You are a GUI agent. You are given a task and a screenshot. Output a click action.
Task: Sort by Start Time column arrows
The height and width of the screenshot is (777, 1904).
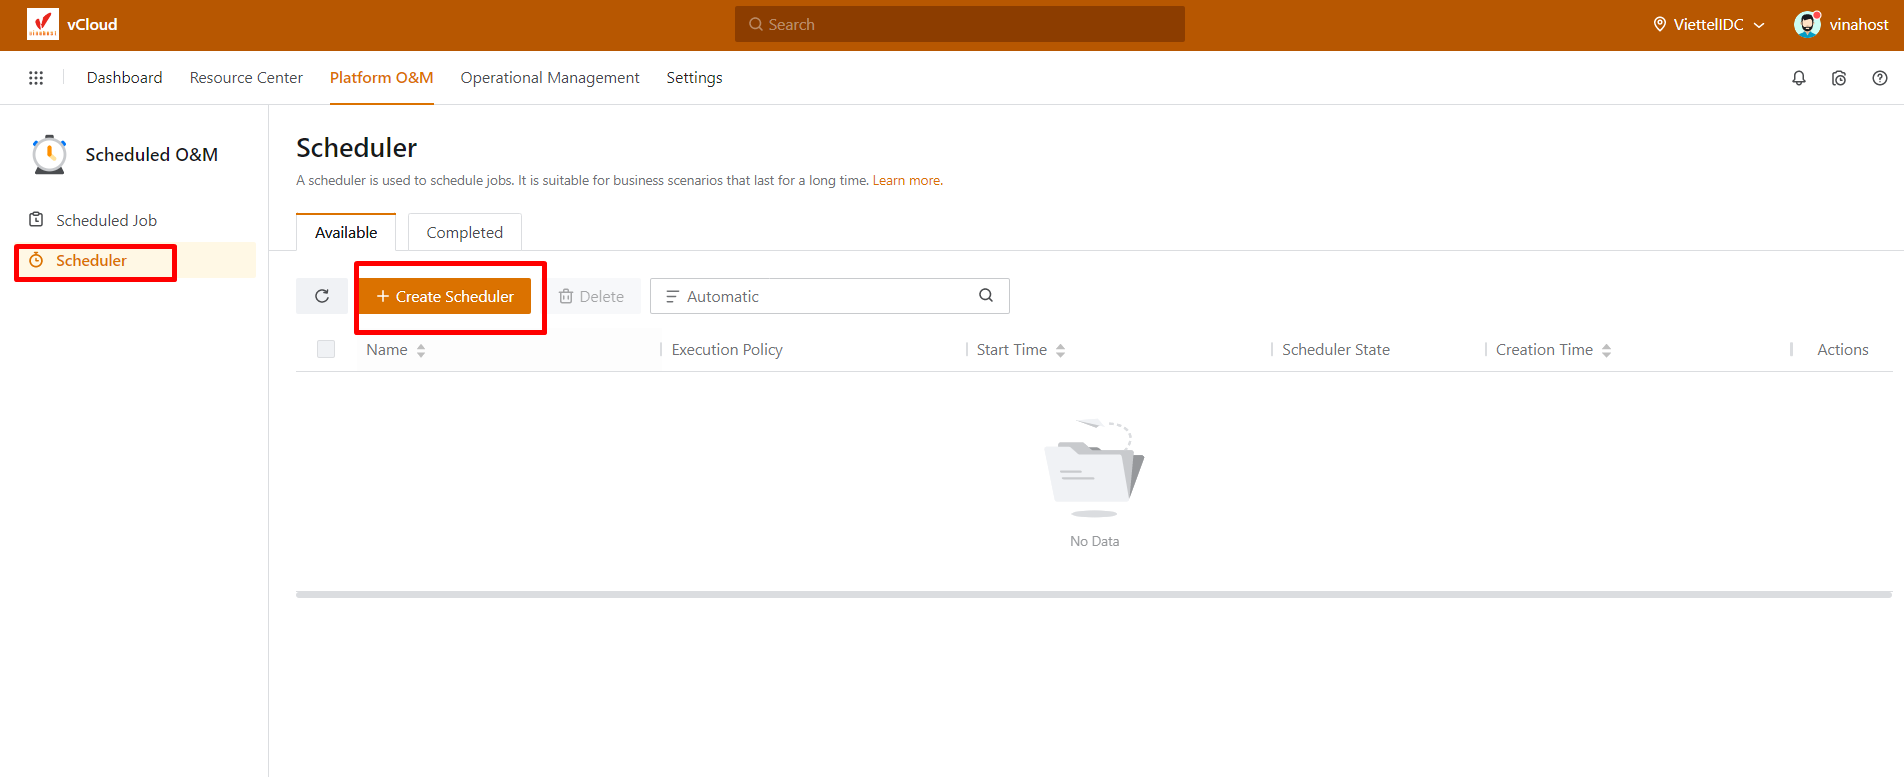coord(1060,350)
